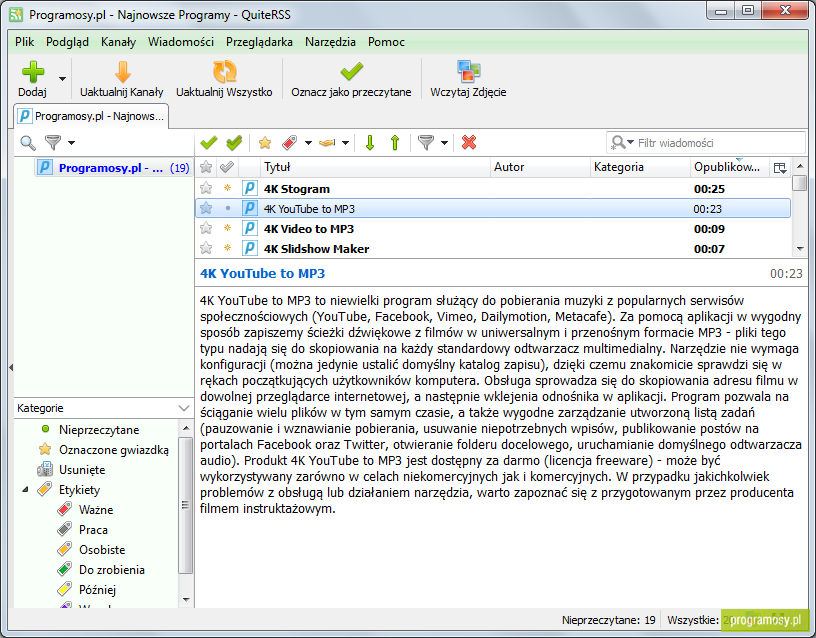This screenshot has height=638, width=816.
Task: Open the feed filter dropdown arrow
Action: [x=71, y=143]
